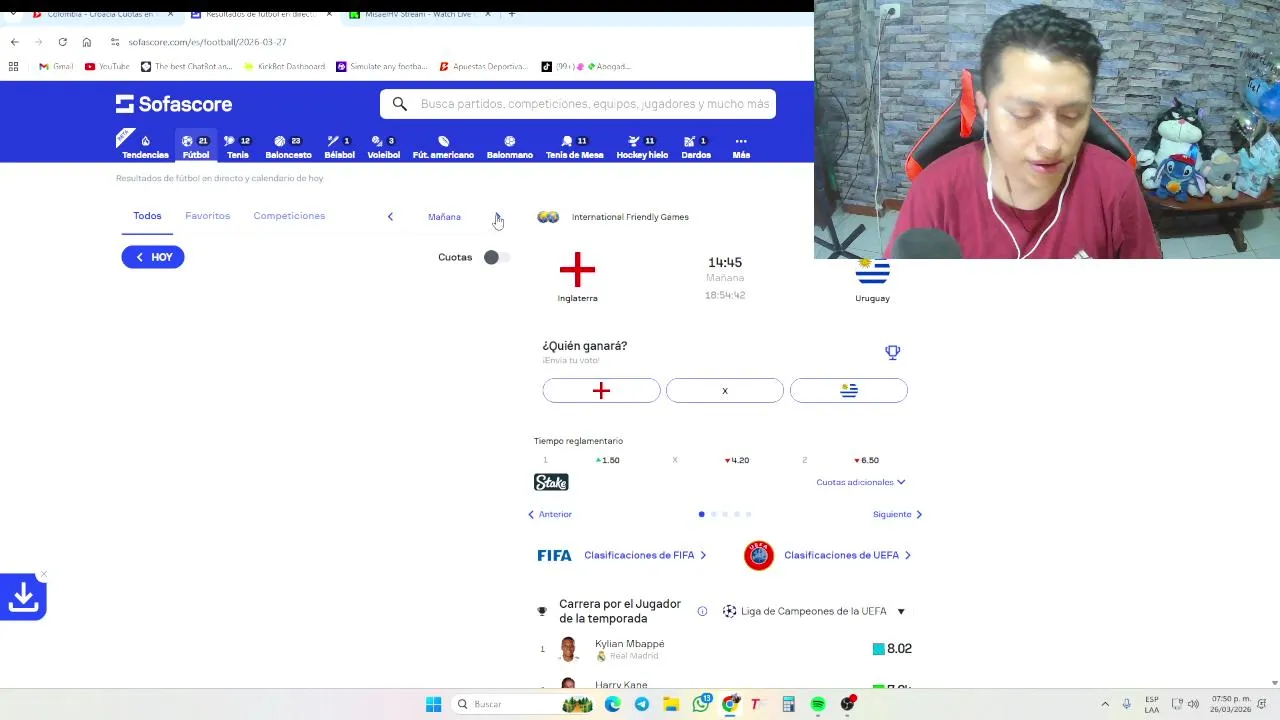Screen dimensions: 1280x720
Task: Go to next day arrow
Action: point(498,217)
